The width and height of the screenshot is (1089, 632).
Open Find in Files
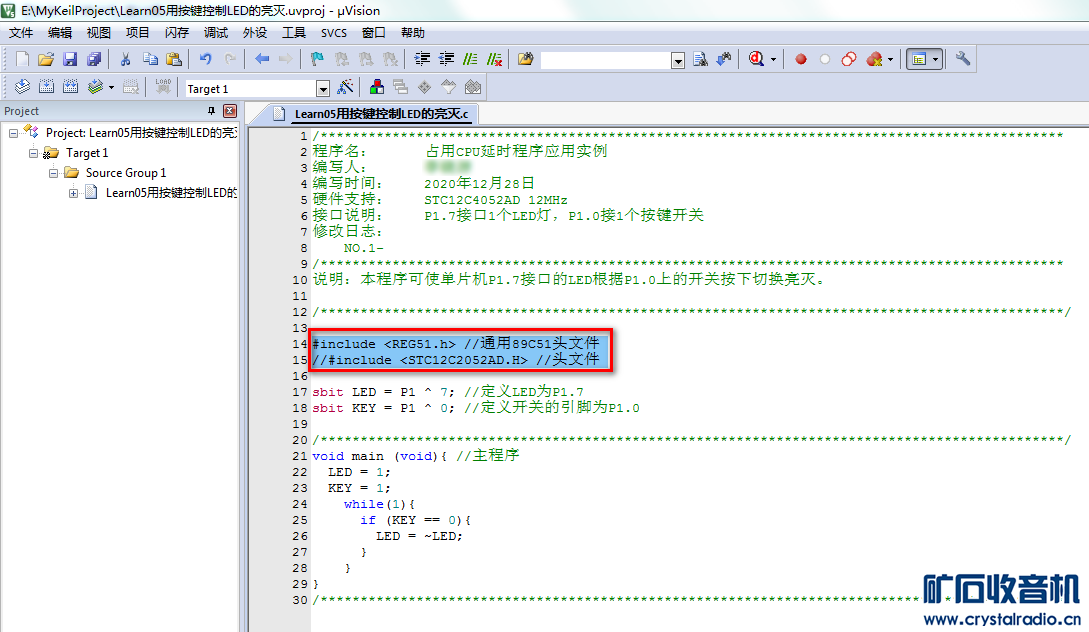point(526,60)
